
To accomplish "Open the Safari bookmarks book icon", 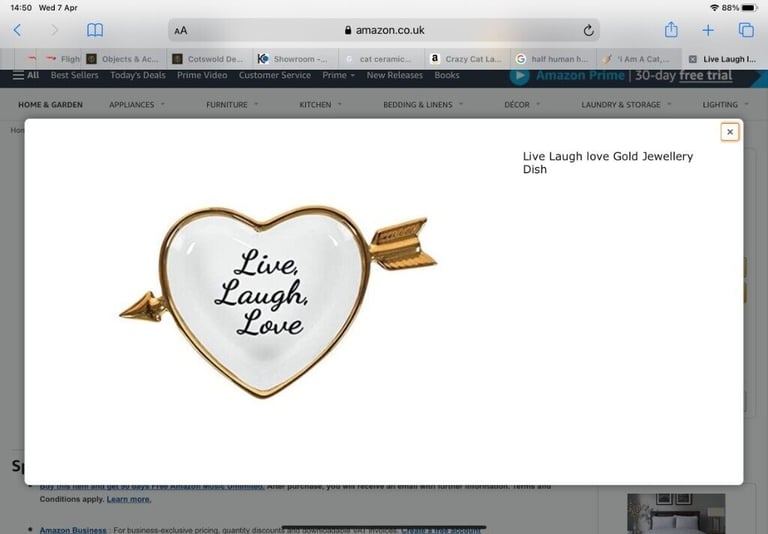I will [x=95, y=30].
